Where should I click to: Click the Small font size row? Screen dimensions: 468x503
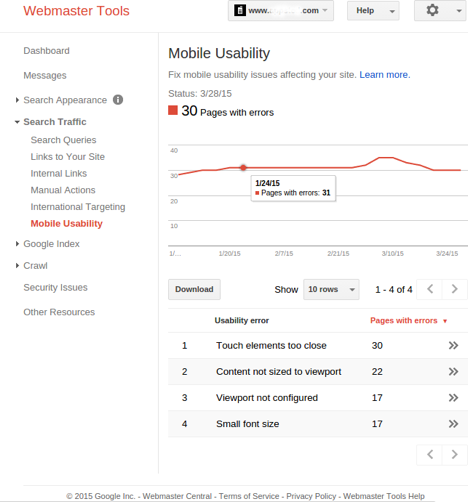[x=318, y=424]
